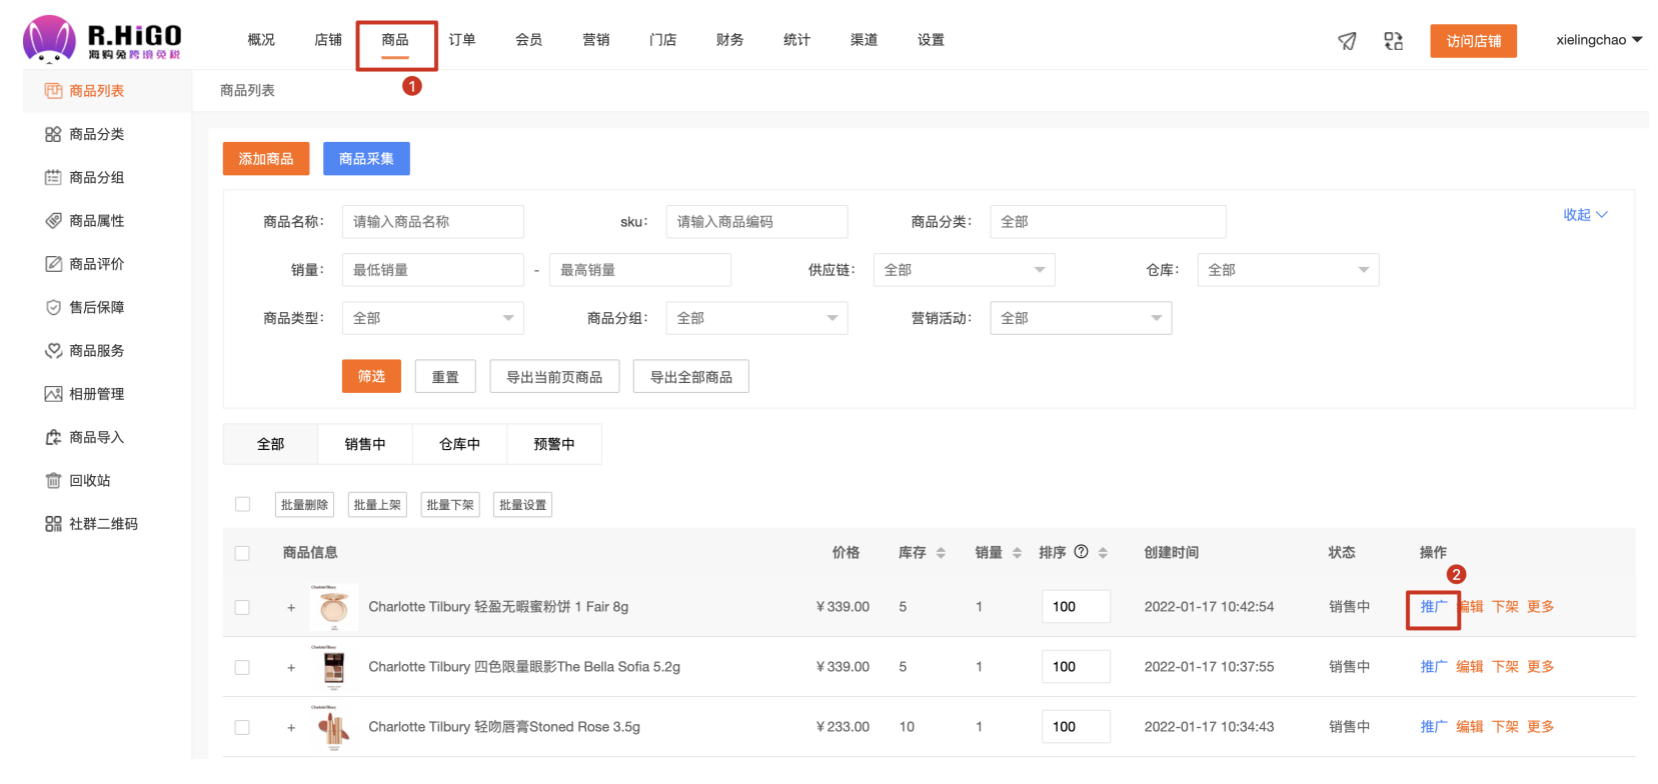Image resolution: width=1658 pixels, height=784 pixels.
Task: Click the 商品名称 input field
Action: (x=432, y=222)
